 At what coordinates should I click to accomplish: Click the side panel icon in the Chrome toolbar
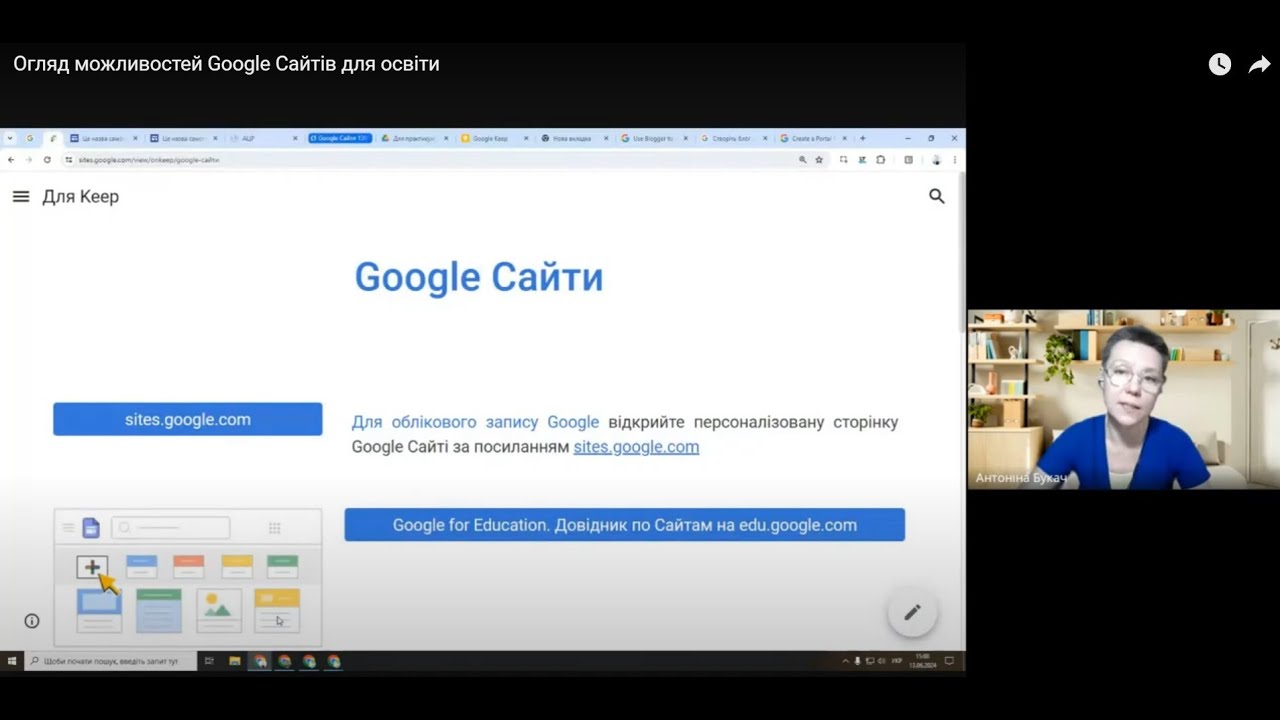point(908,160)
